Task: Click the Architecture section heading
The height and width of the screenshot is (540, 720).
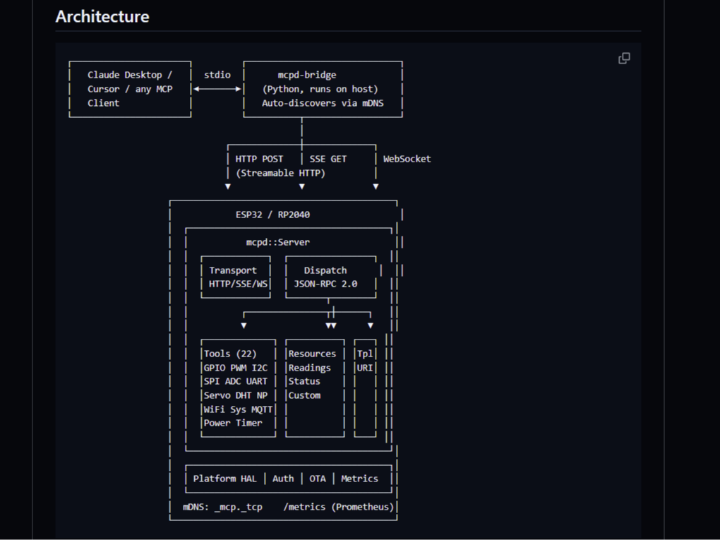Action: [102, 17]
